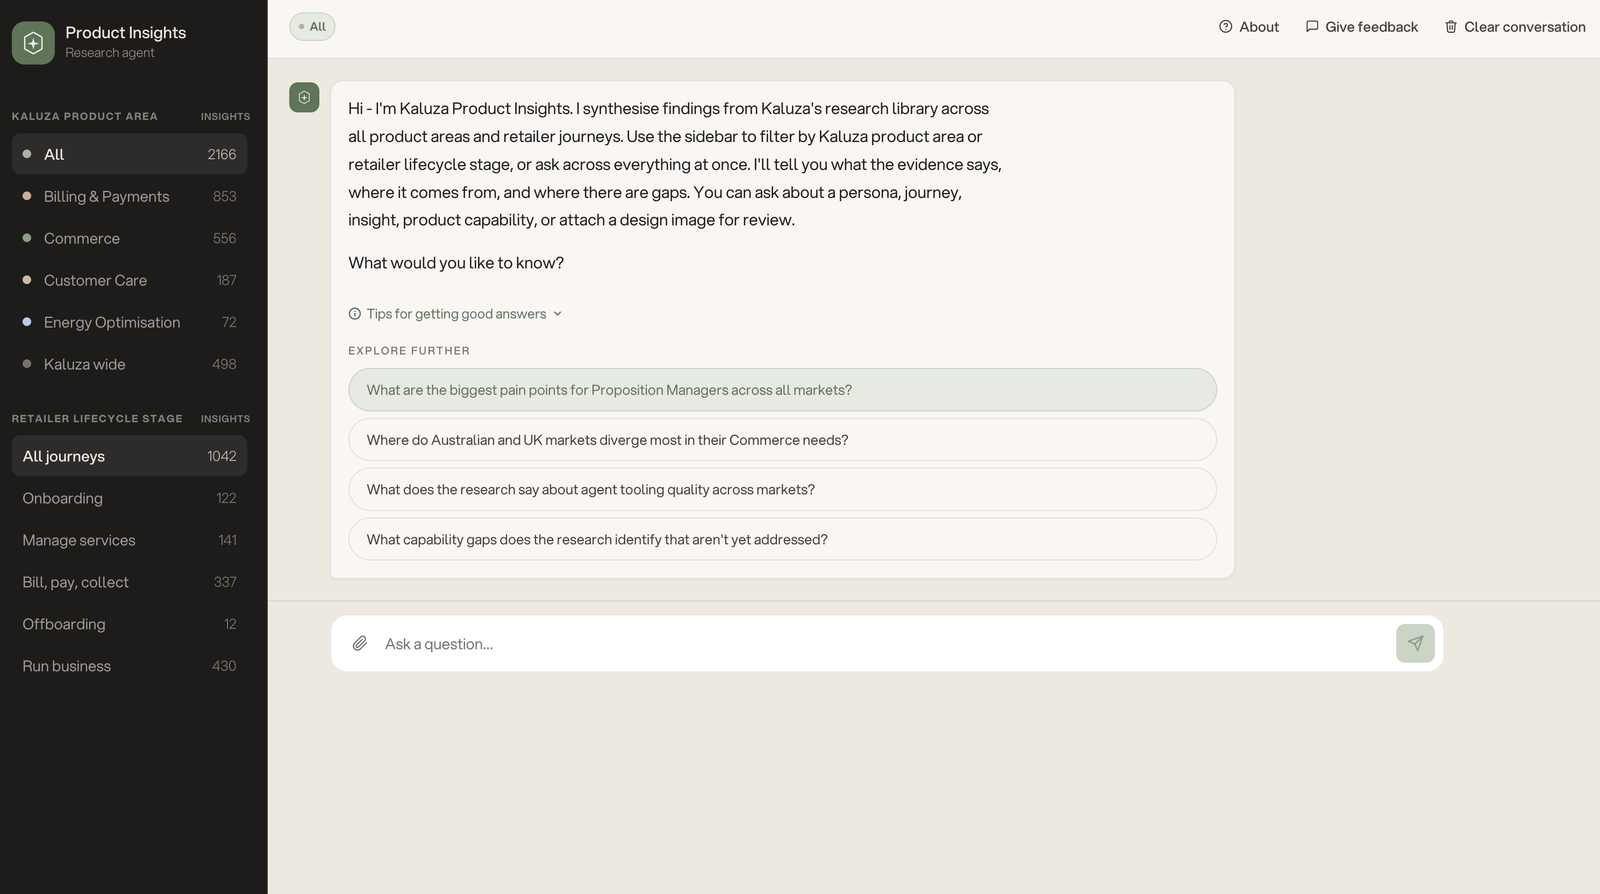This screenshot has height=894, width=1600.
Task: Click the Research agent subtitle
Action: pos(110,53)
